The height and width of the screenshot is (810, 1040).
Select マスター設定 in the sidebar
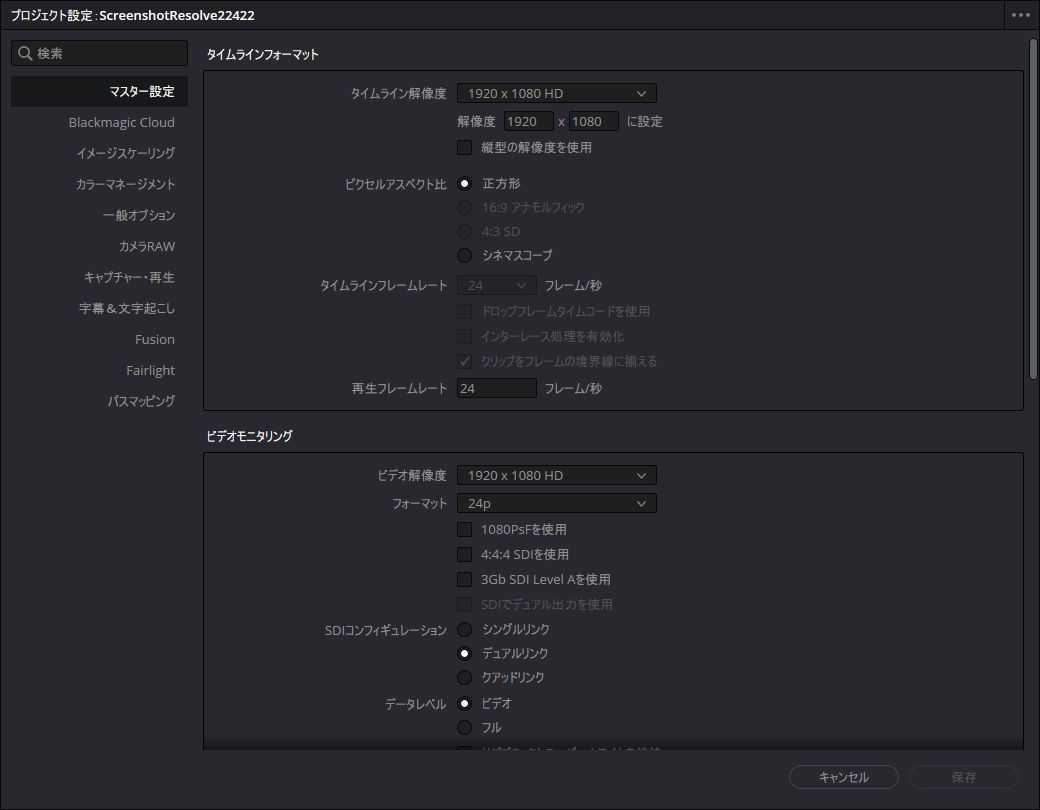pos(99,92)
